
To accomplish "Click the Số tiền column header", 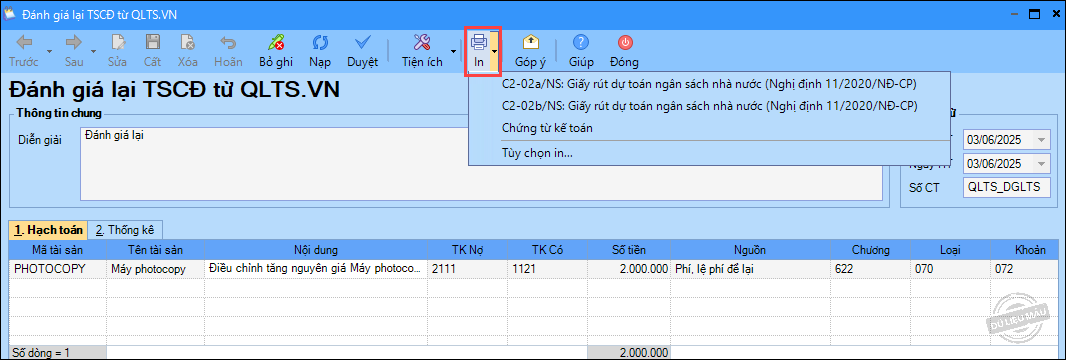I will (629, 249).
